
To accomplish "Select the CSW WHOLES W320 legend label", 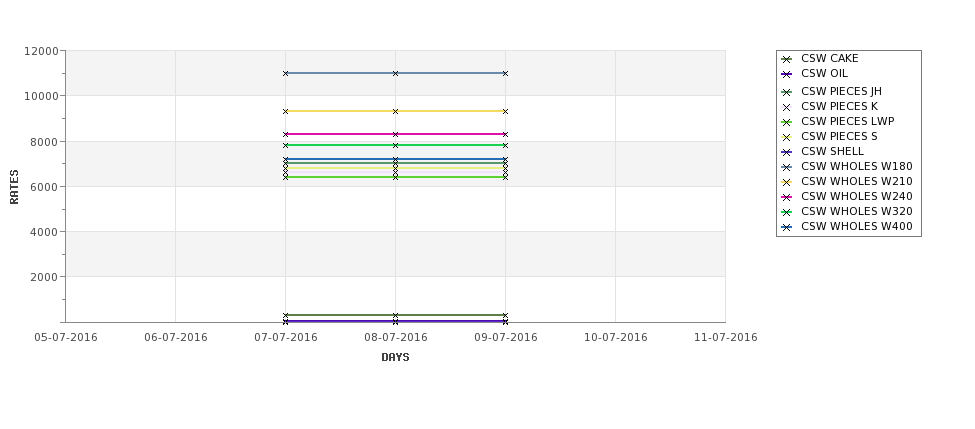I will [x=856, y=211].
